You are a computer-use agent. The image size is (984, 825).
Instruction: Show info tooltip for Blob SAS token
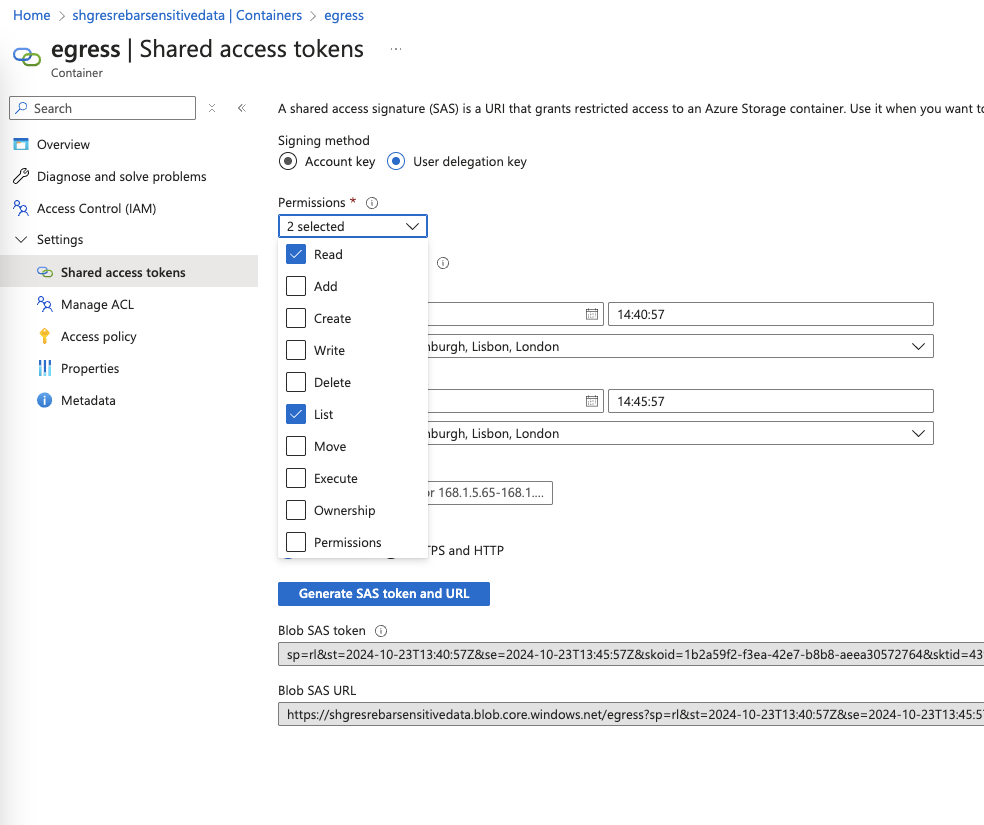coord(381,631)
